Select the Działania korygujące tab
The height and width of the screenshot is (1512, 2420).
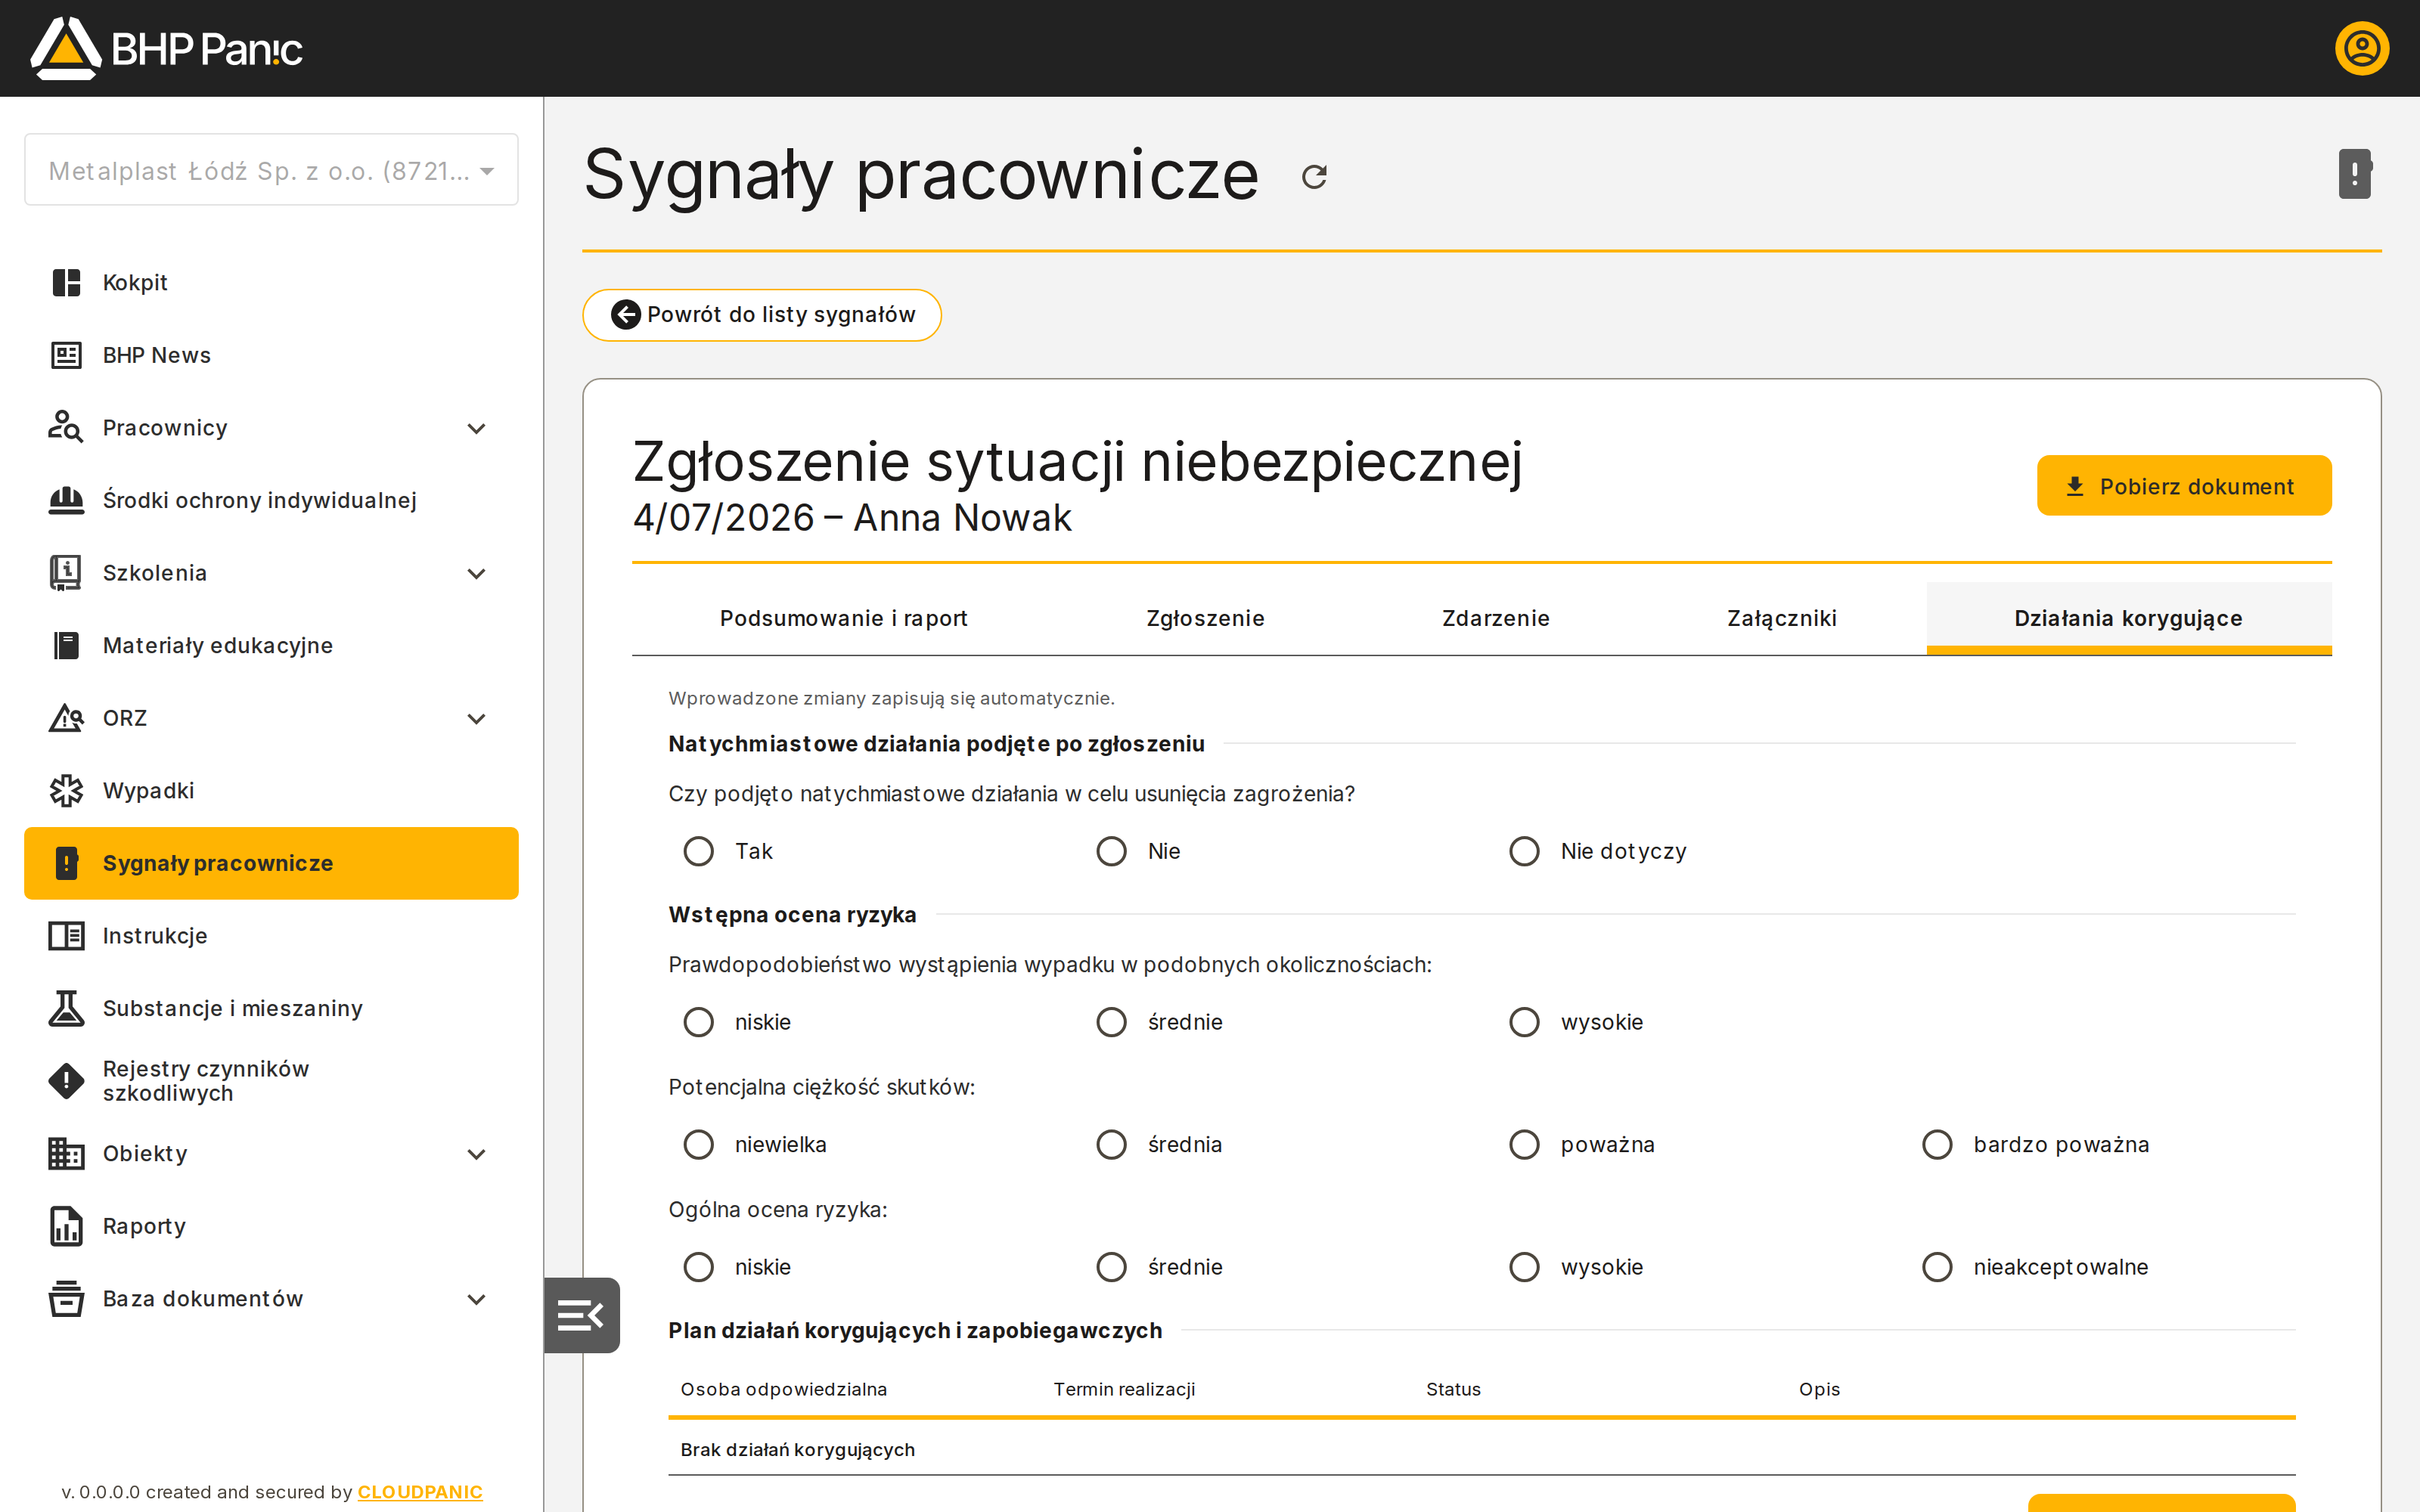click(x=2128, y=618)
